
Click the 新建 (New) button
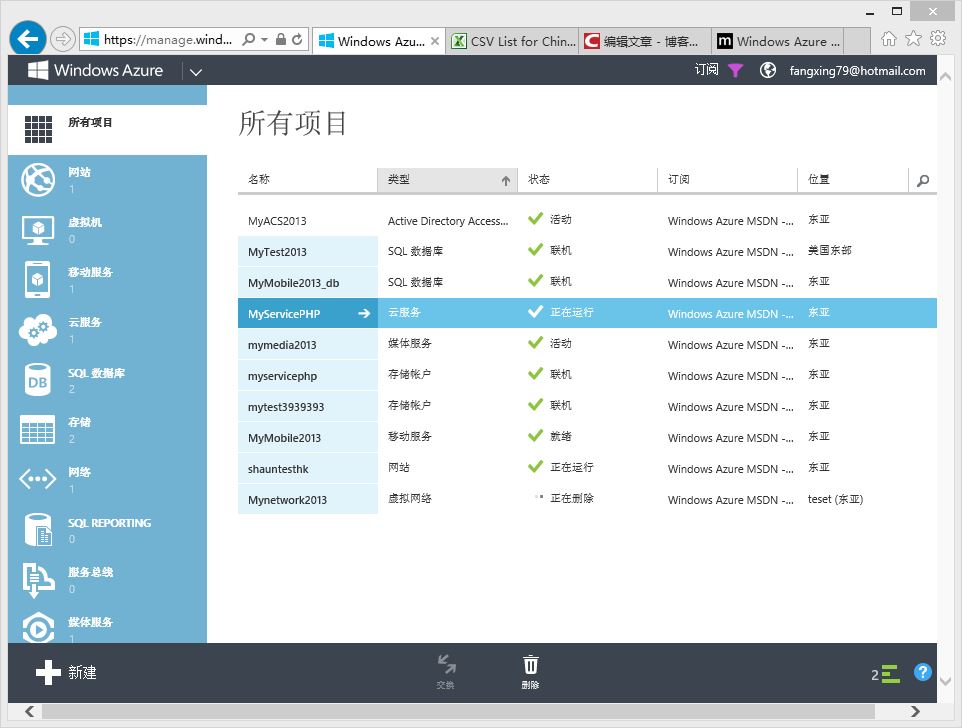pyautogui.click(x=66, y=672)
